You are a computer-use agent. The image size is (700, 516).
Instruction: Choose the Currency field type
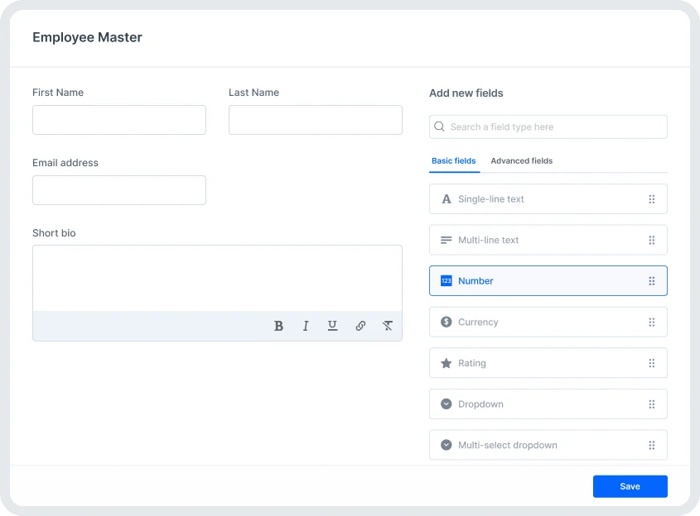pos(548,322)
